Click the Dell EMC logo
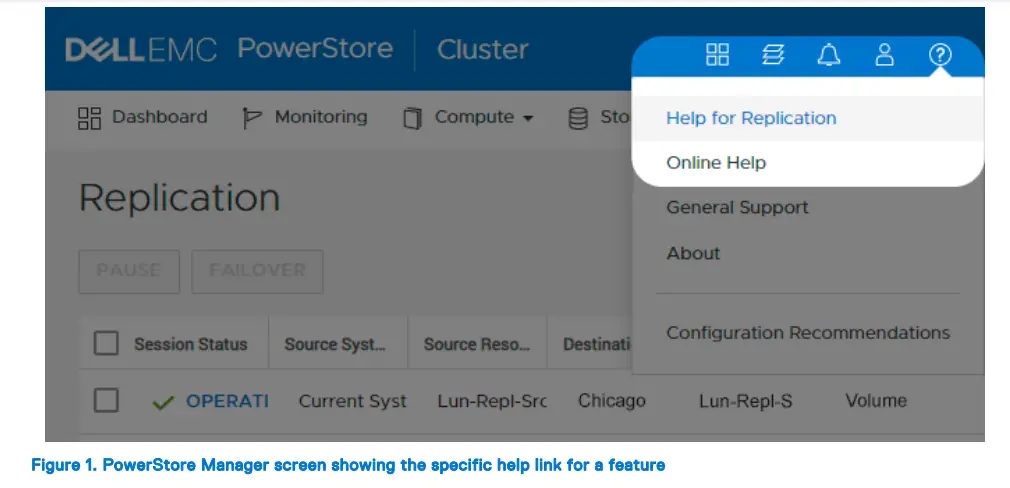Viewport: 1010px width, 488px height. pos(140,50)
